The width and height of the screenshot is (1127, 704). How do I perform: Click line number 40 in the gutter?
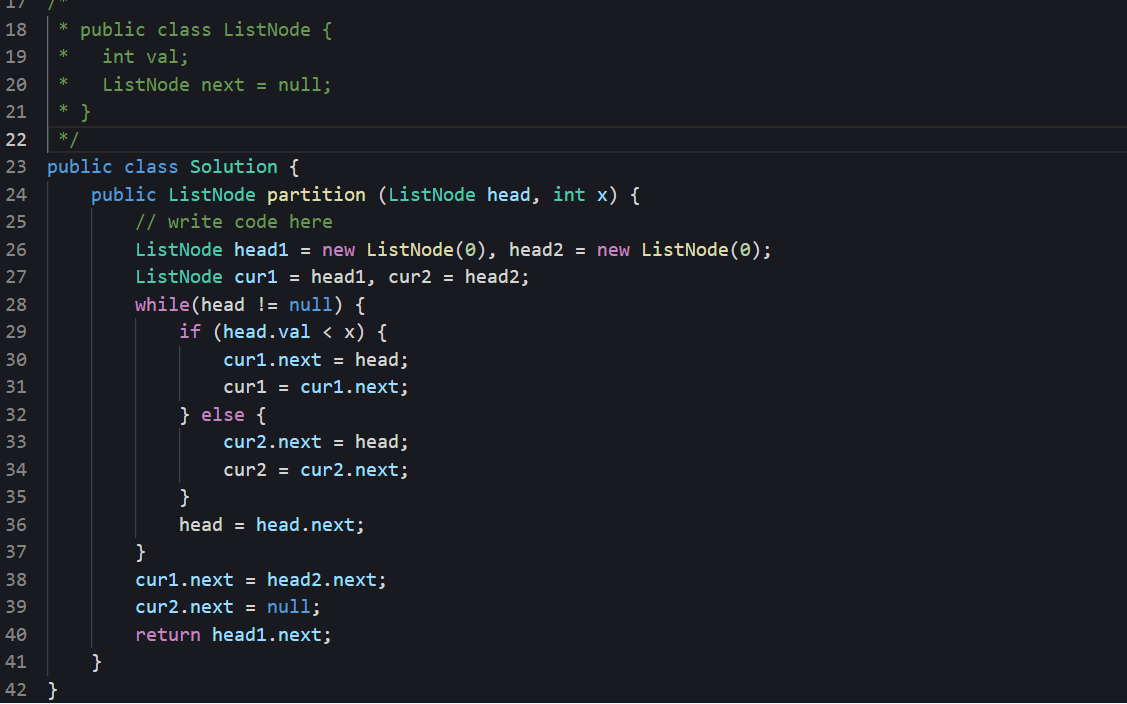(16, 636)
